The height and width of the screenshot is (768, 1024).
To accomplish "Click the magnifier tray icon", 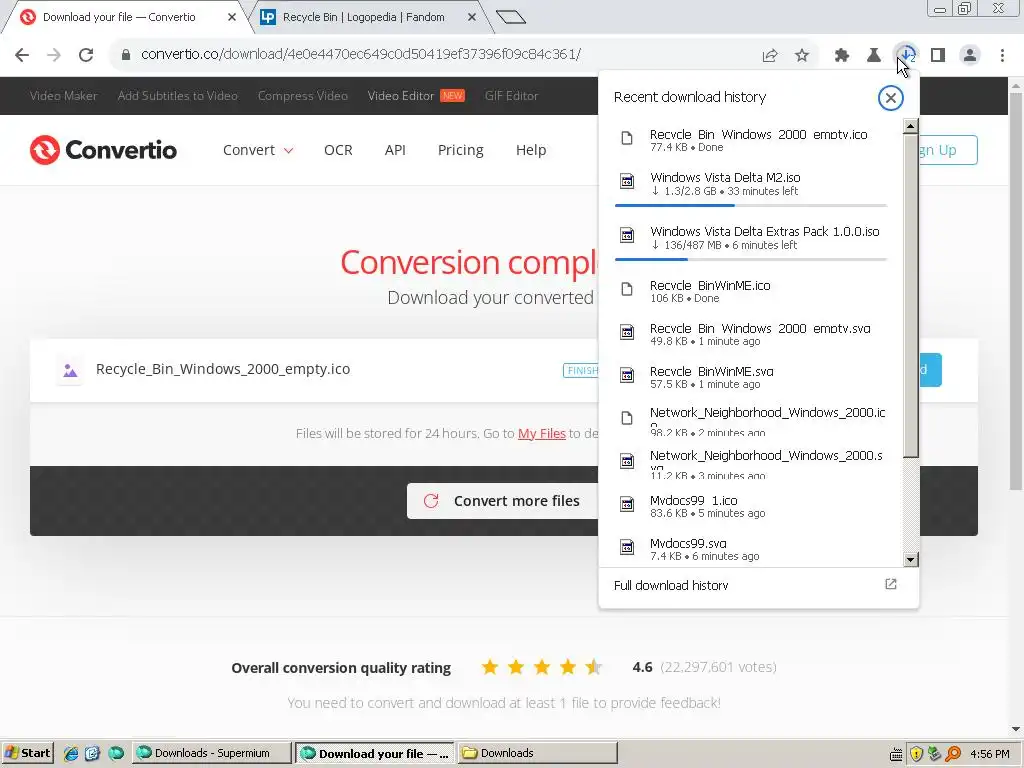I will (953, 754).
